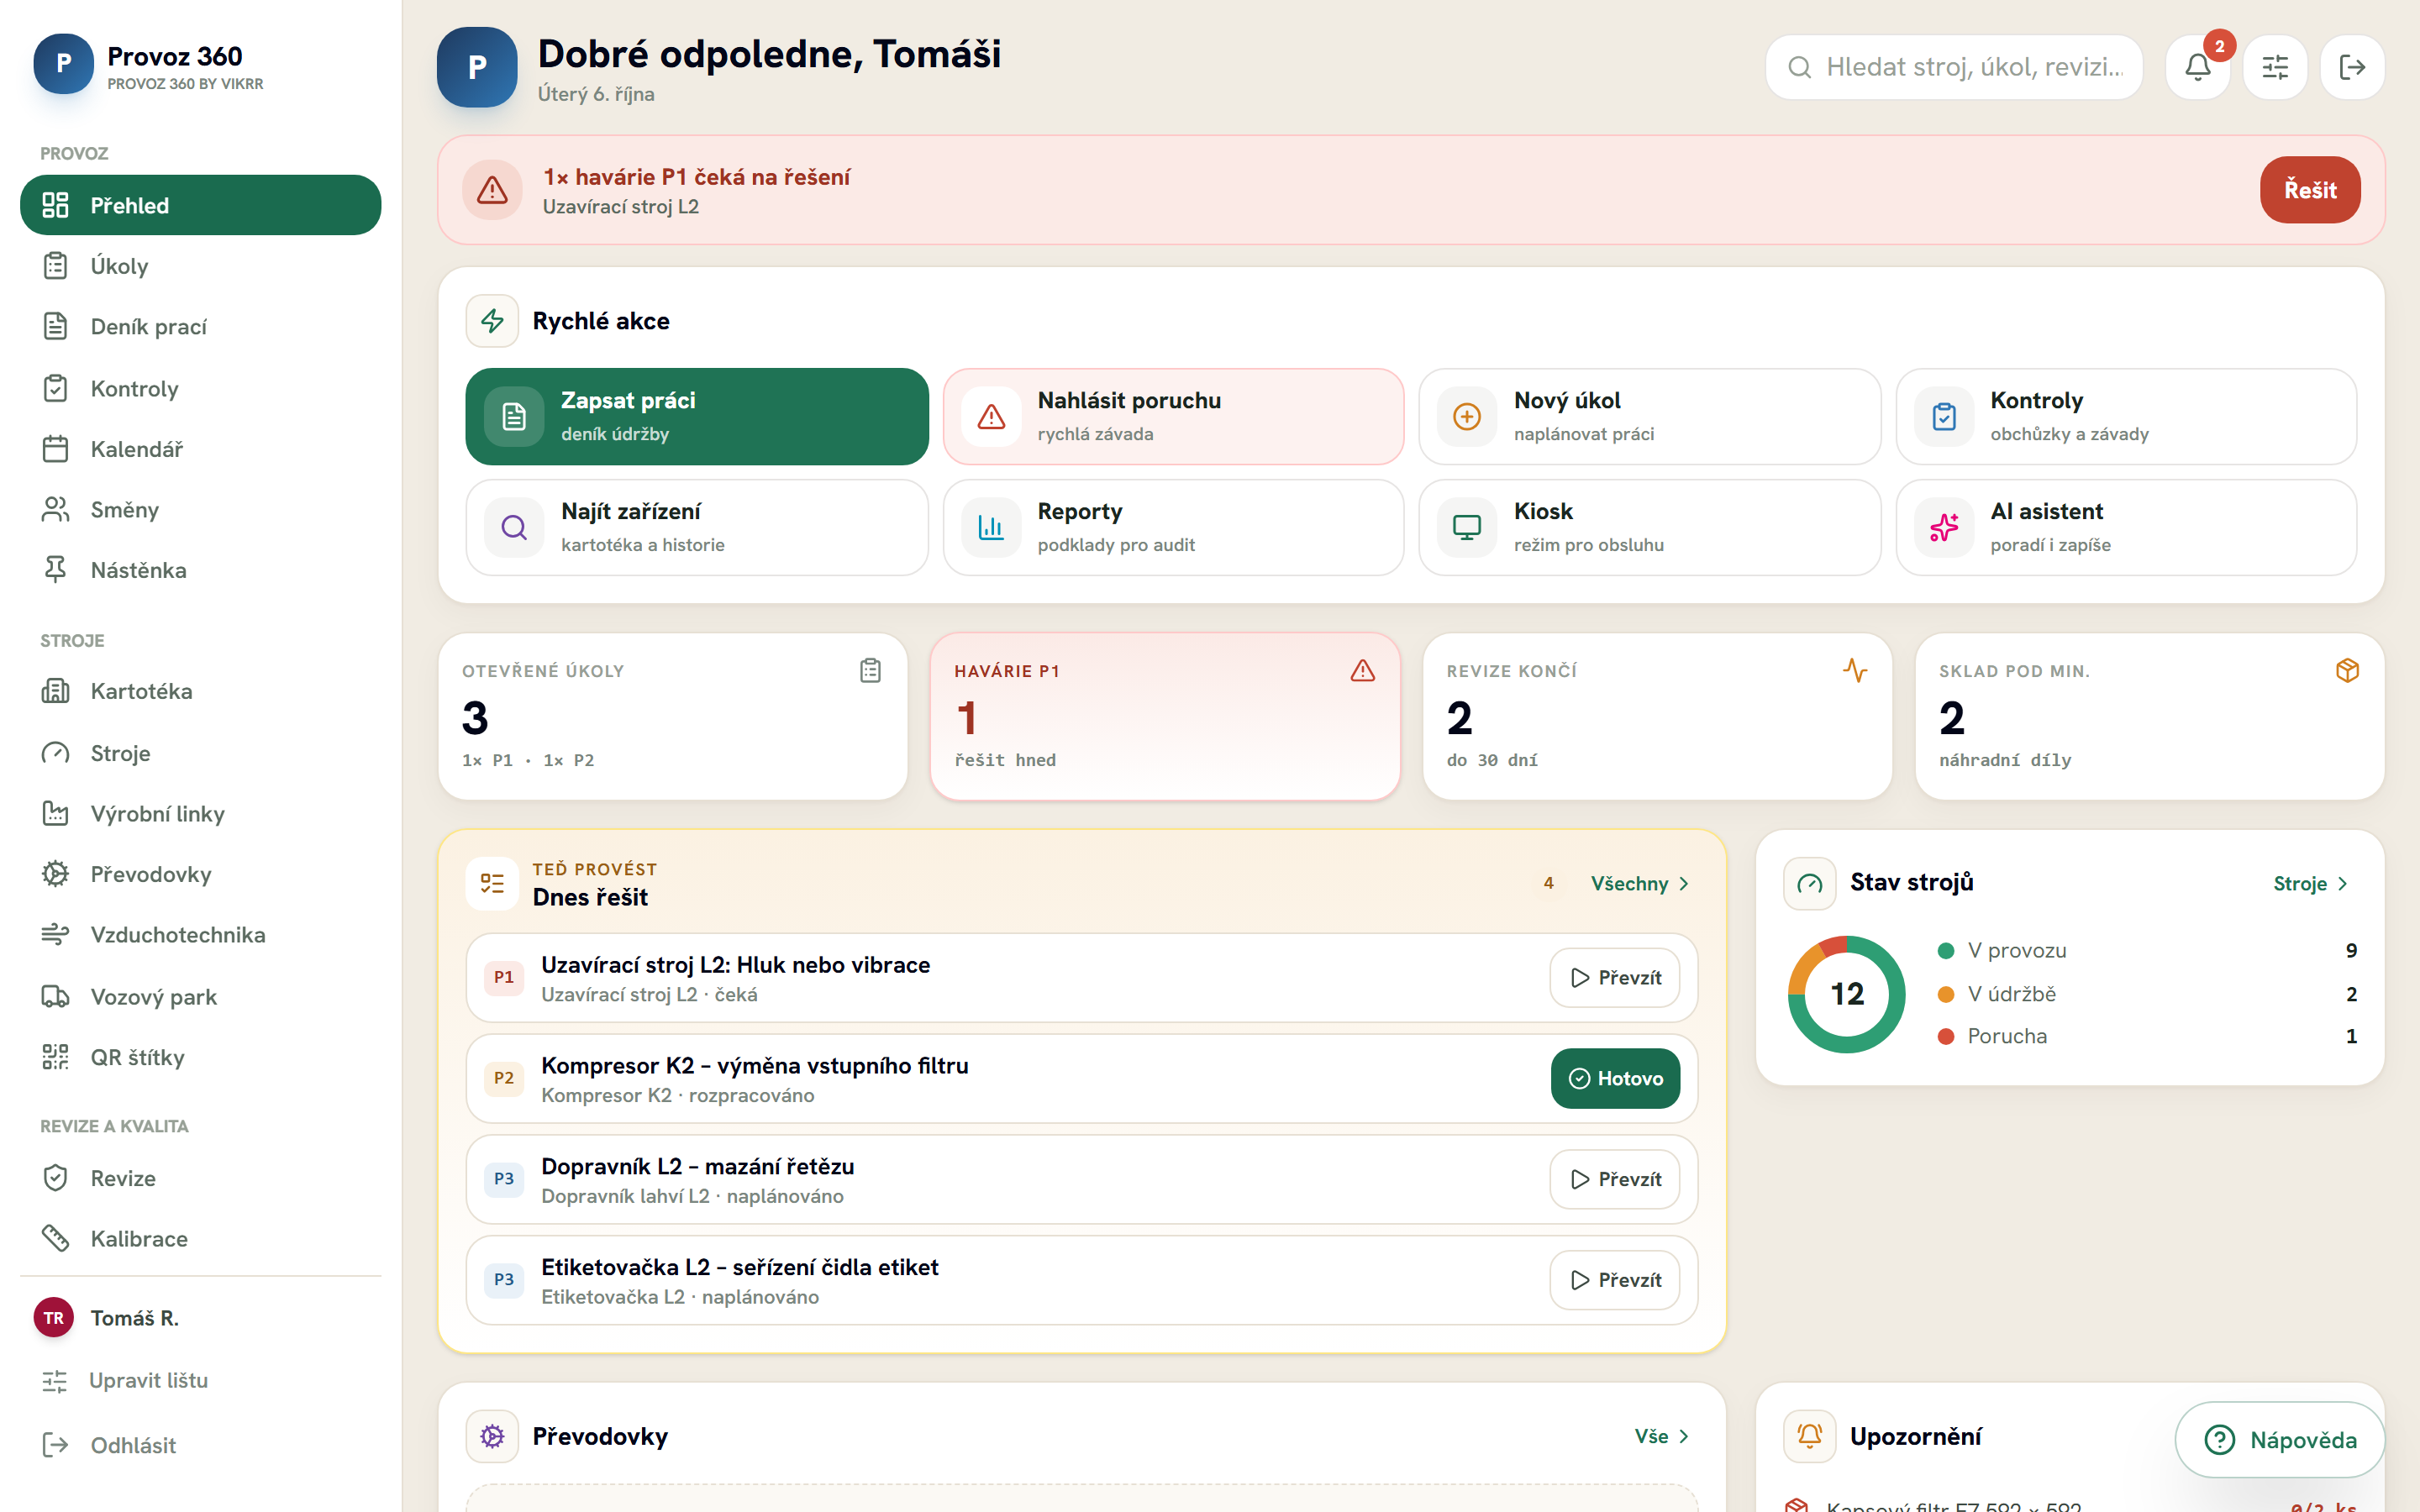Expand Všechny link in Dnes řešit
This screenshot has width=2420, height=1512.
pos(1640,883)
